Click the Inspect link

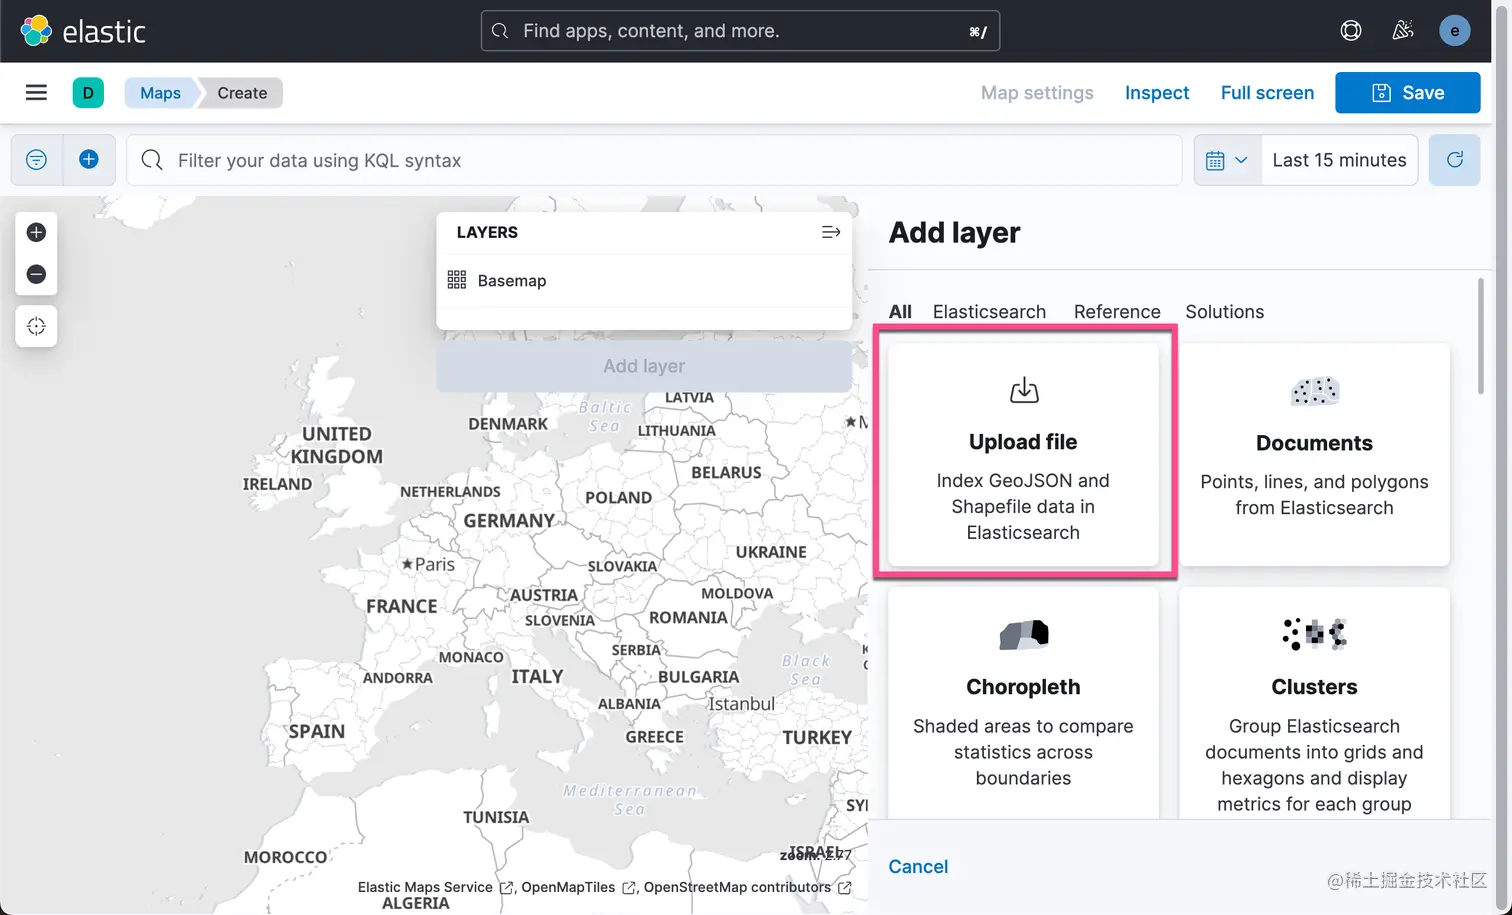pyautogui.click(x=1157, y=93)
